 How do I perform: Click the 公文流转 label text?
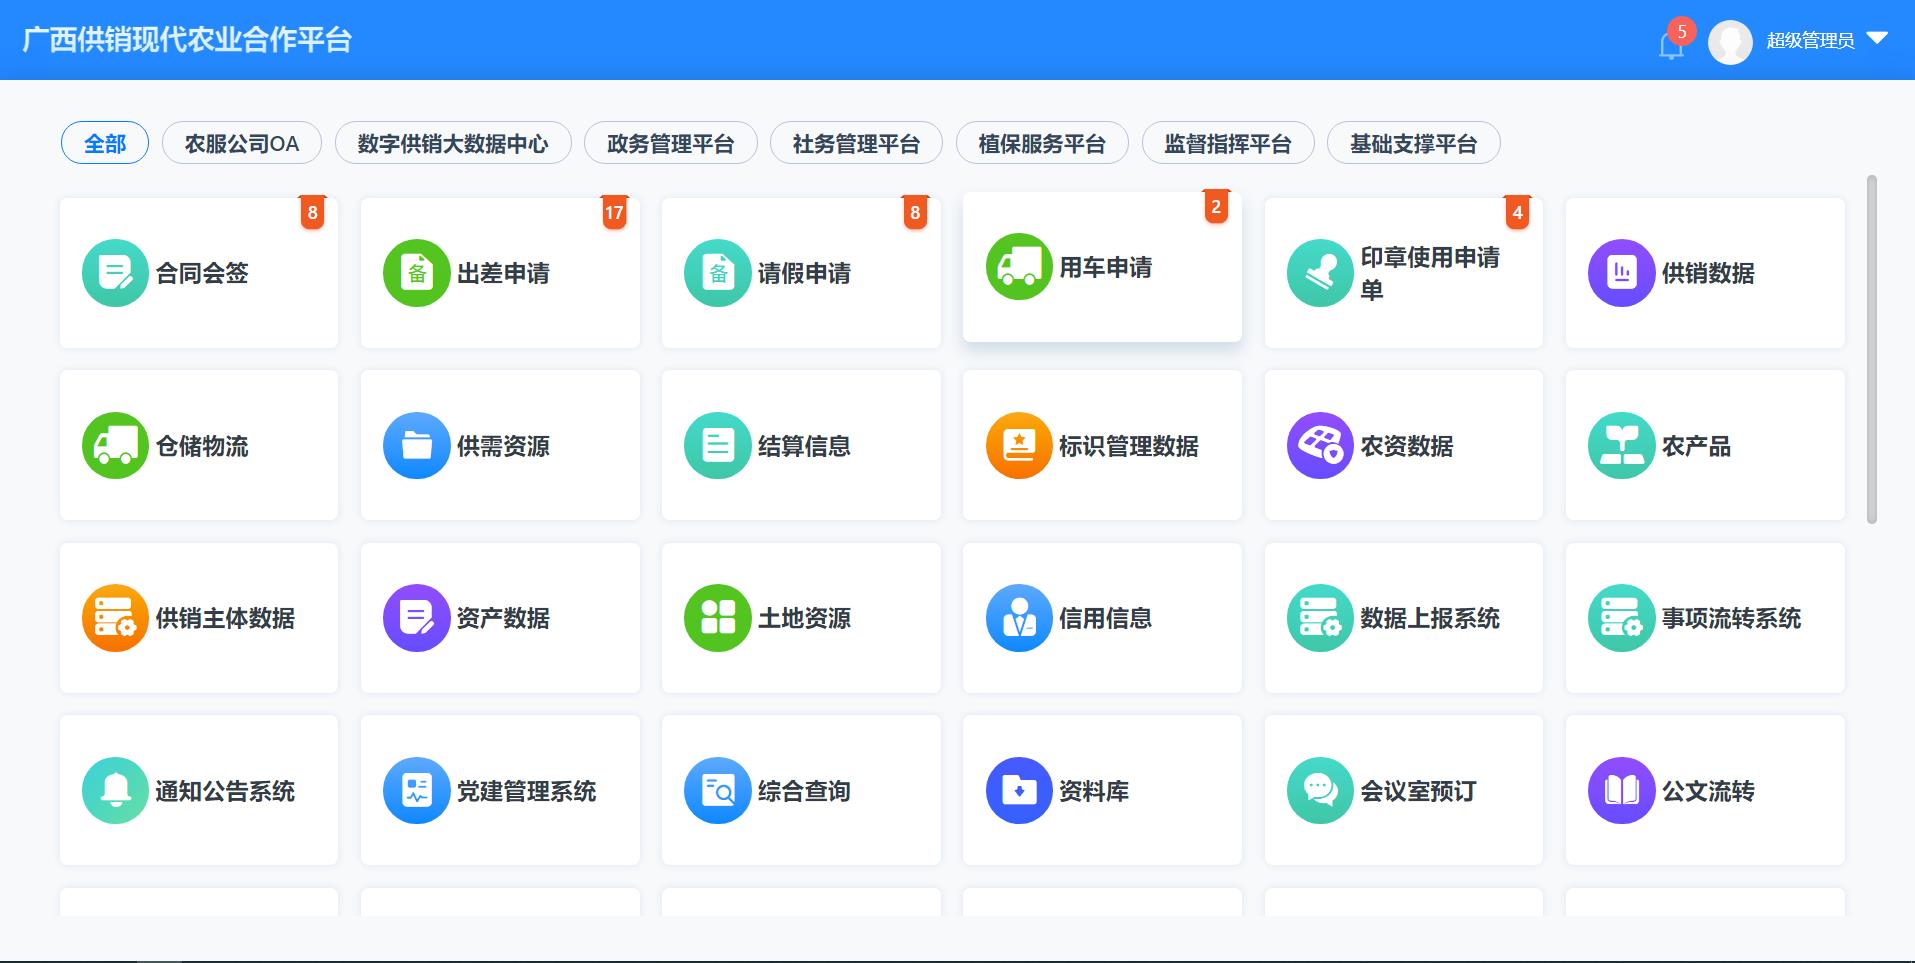pyautogui.click(x=1708, y=791)
